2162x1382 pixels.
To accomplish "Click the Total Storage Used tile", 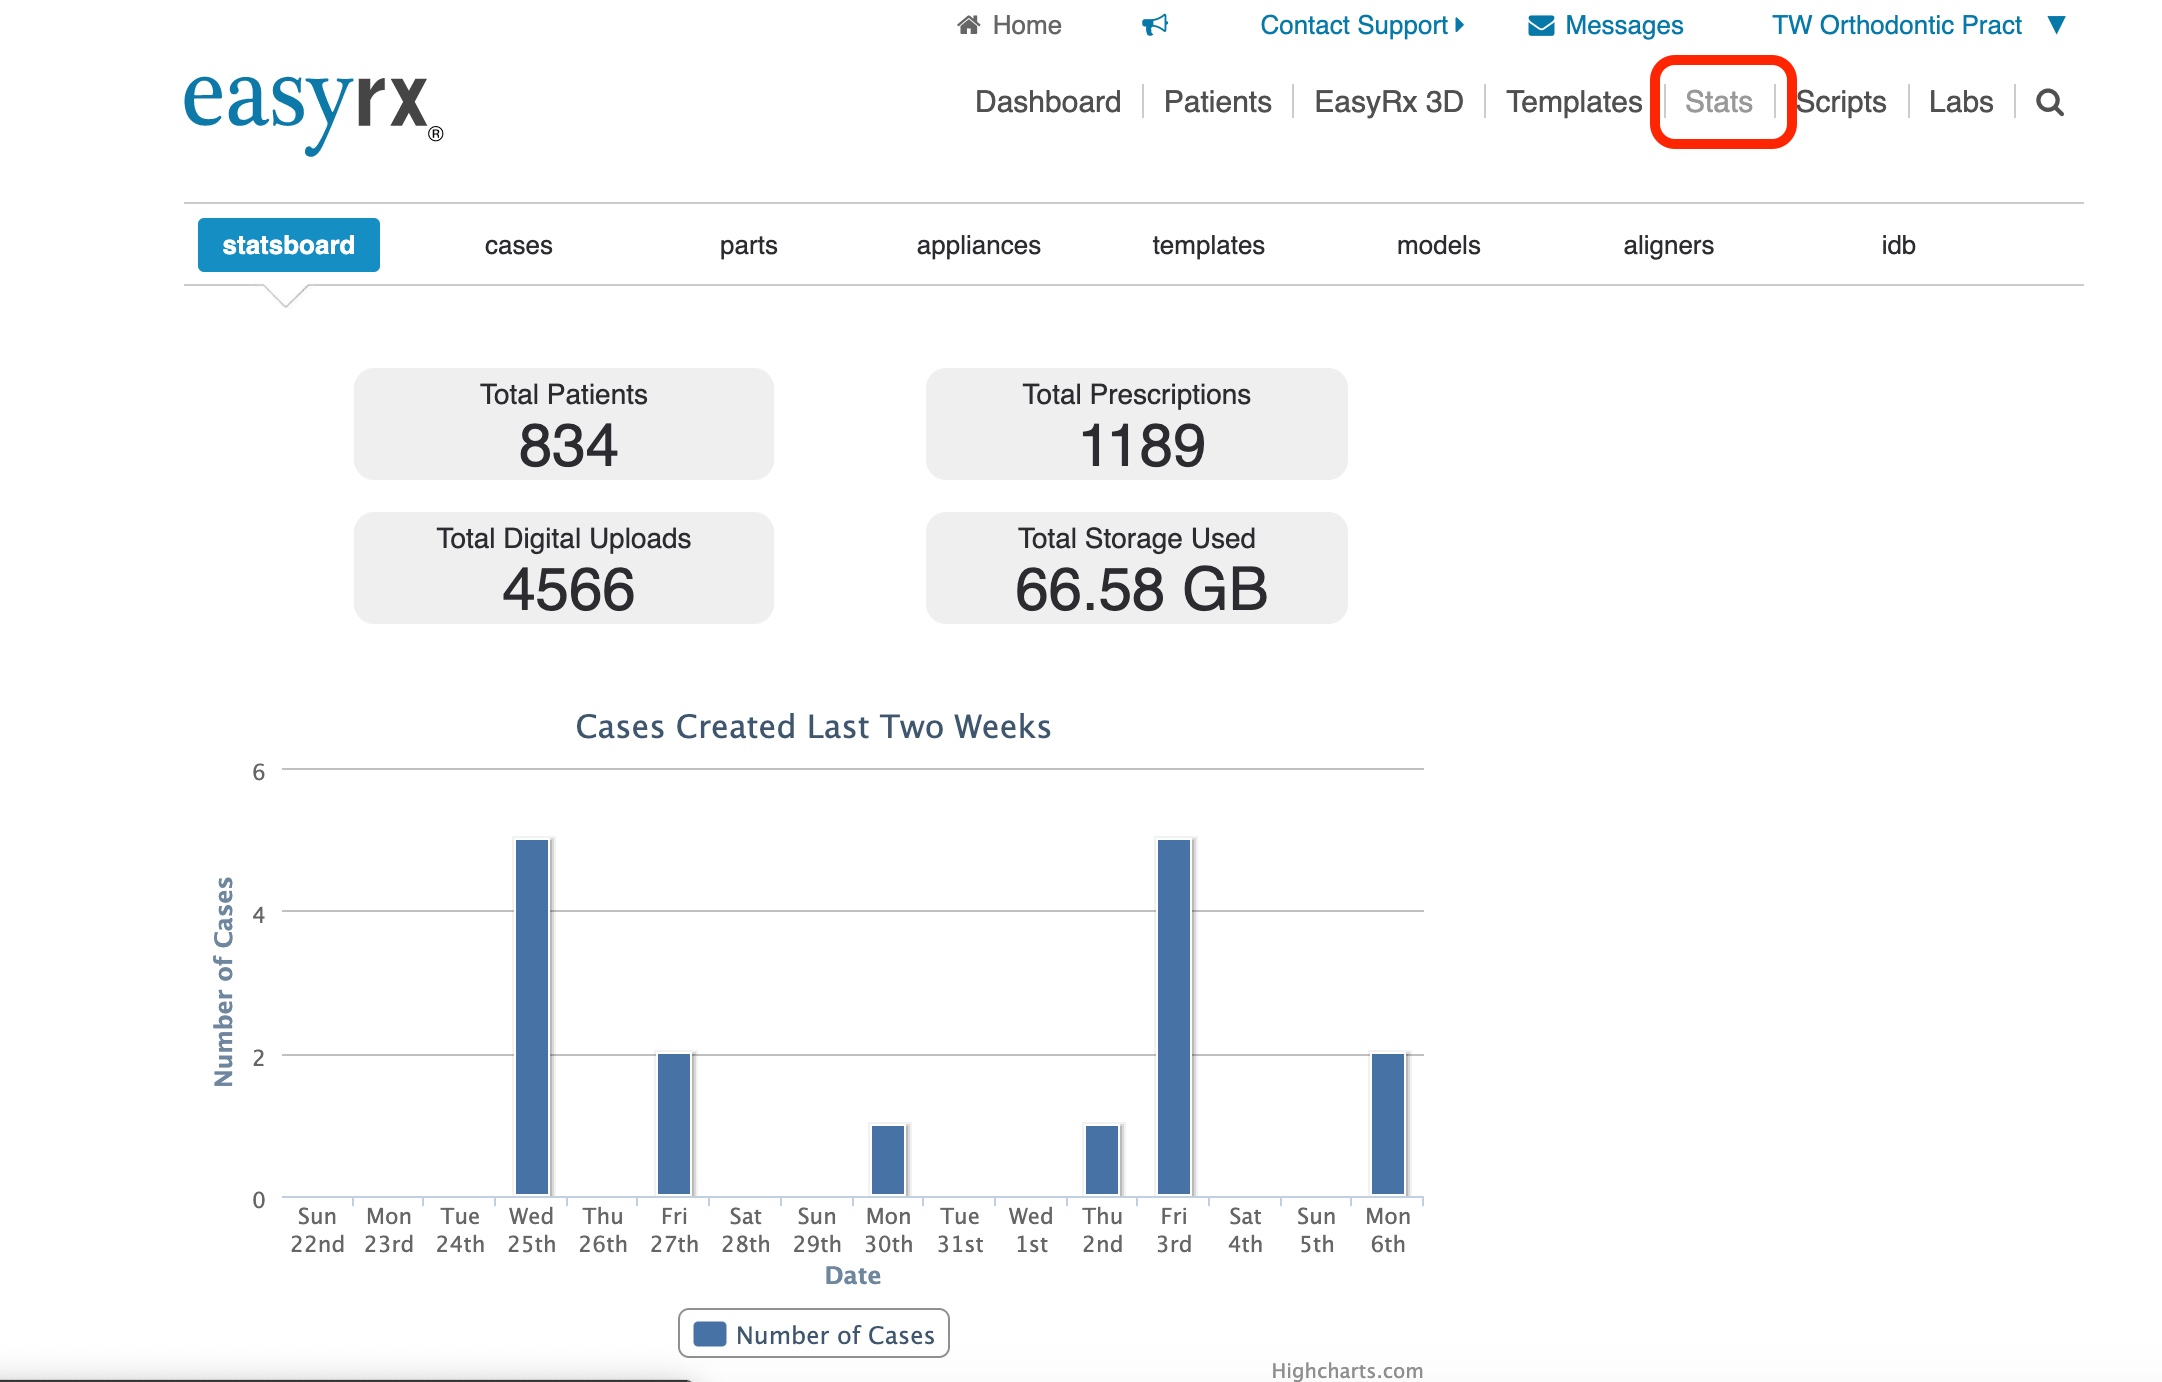I will tap(1136, 568).
